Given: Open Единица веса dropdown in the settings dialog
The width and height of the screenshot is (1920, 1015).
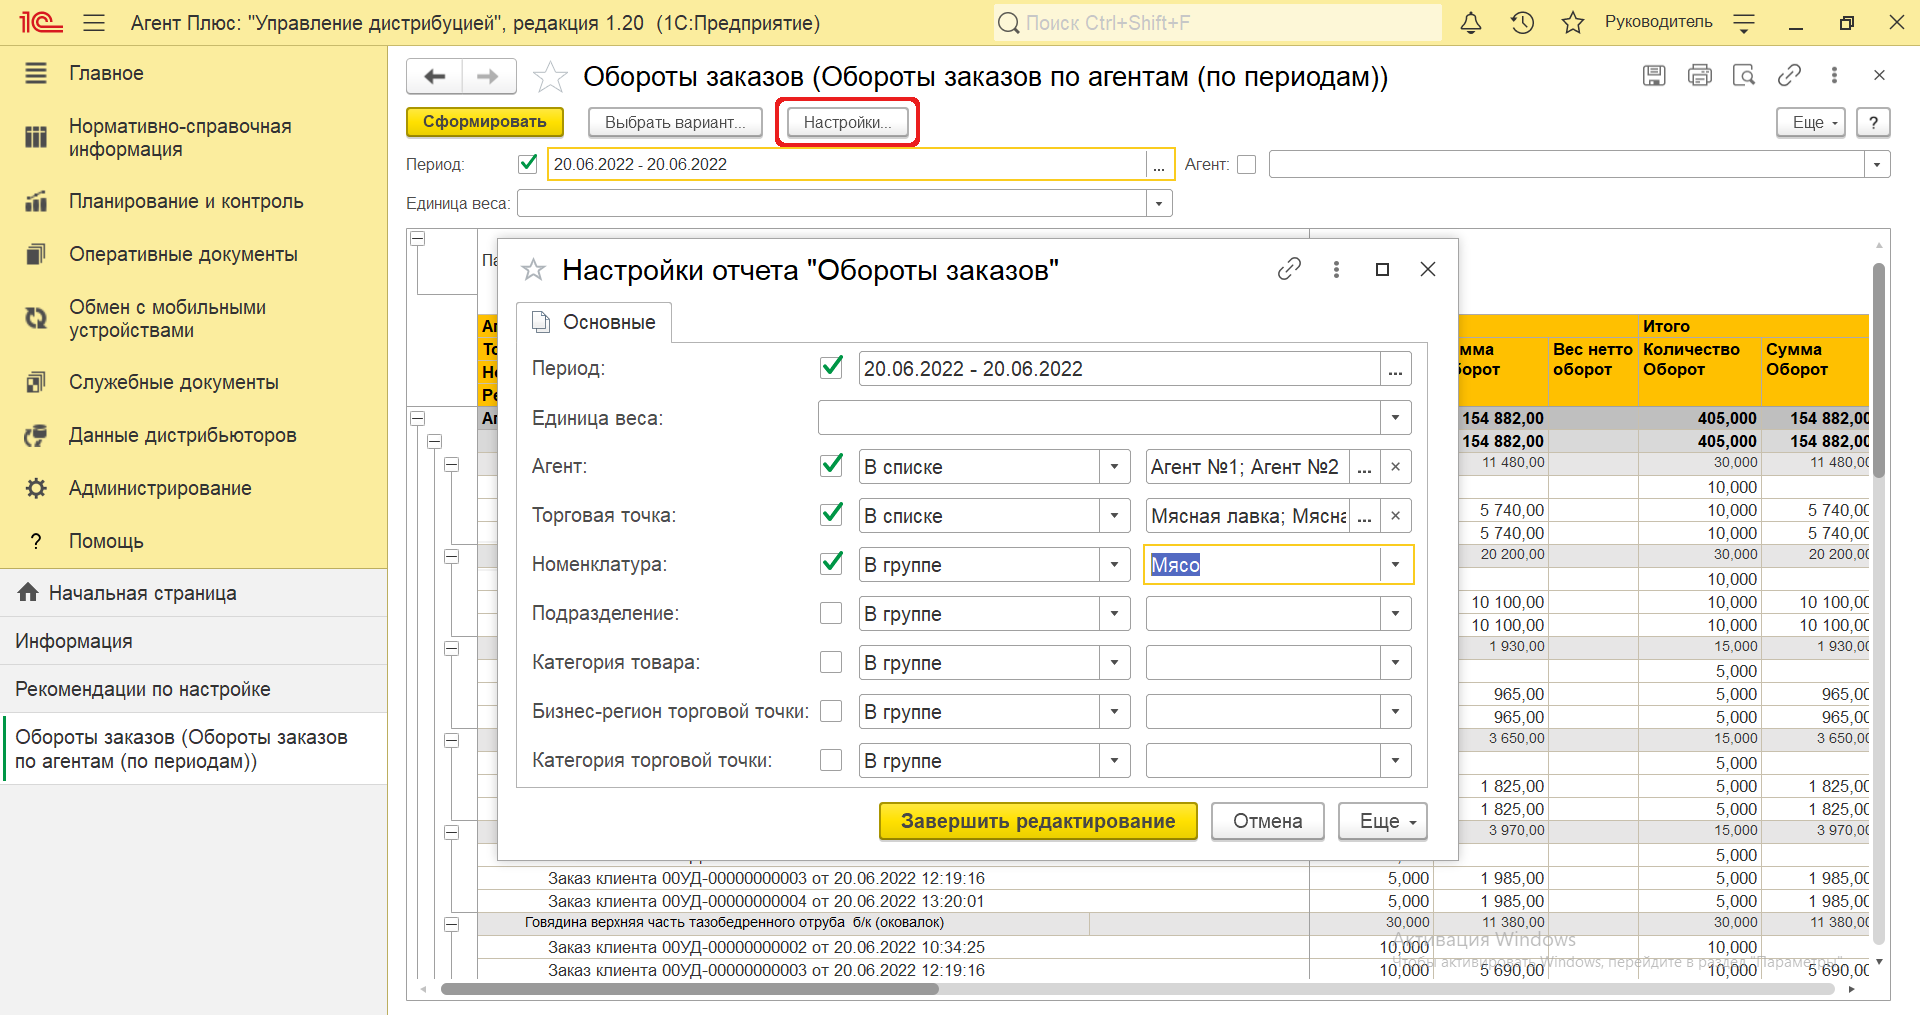Looking at the screenshot, I should coord(1395,418).
